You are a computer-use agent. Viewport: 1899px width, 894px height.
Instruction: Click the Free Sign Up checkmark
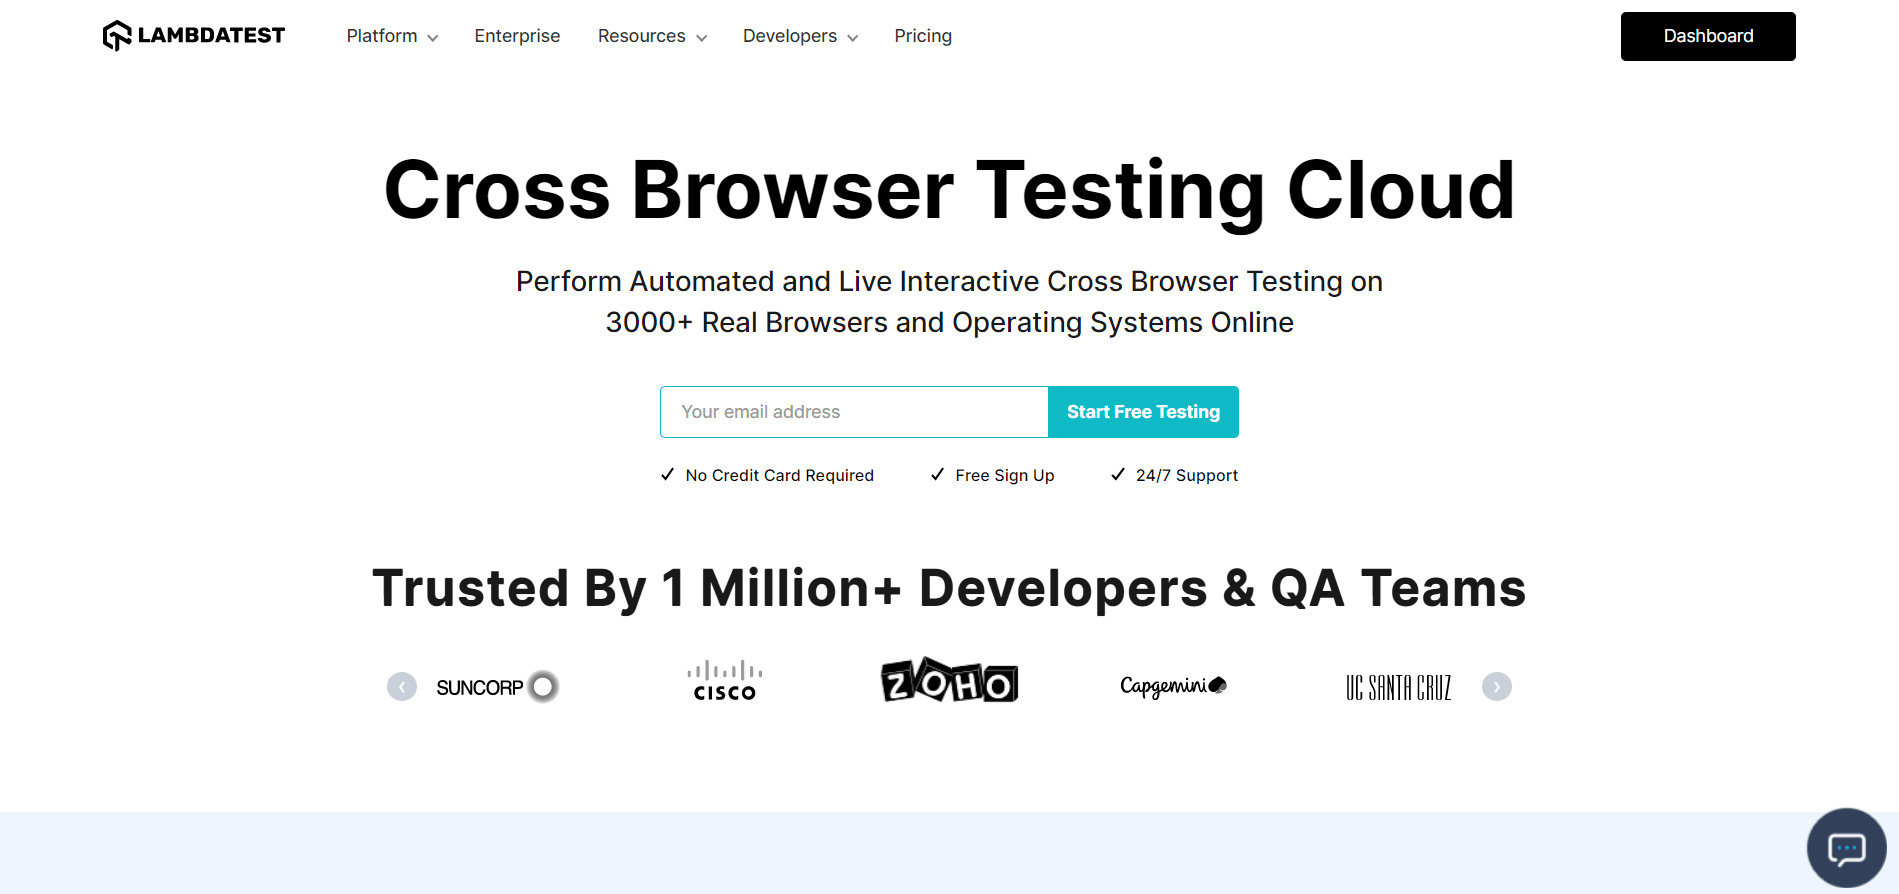pyautogui.click(x=937, y=475)
